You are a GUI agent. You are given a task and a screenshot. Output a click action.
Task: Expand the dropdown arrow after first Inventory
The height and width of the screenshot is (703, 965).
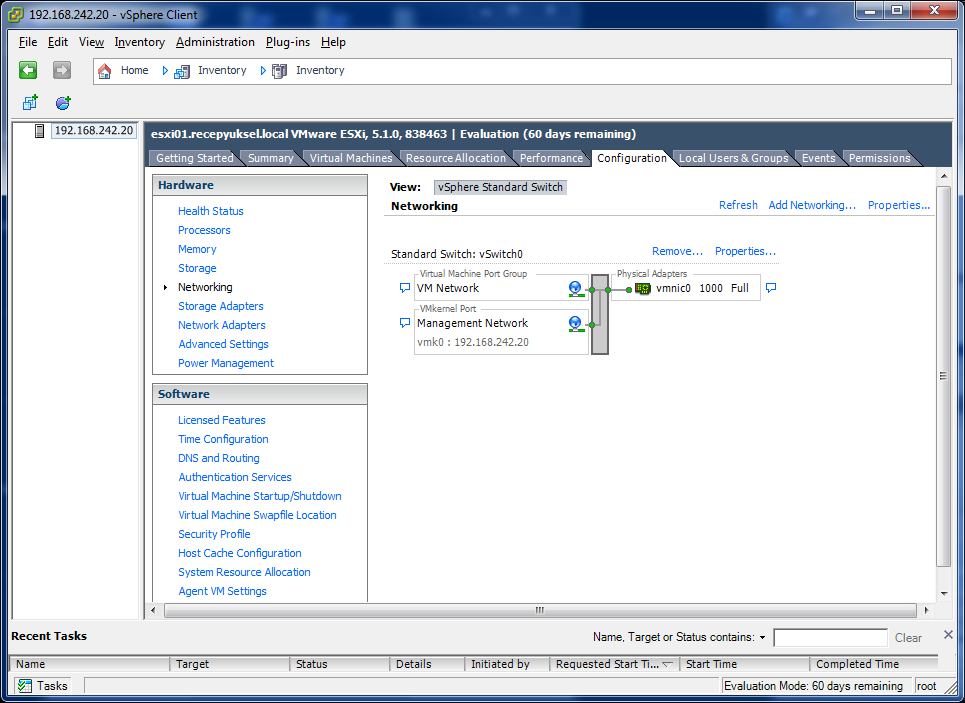(x=263, y=71)
